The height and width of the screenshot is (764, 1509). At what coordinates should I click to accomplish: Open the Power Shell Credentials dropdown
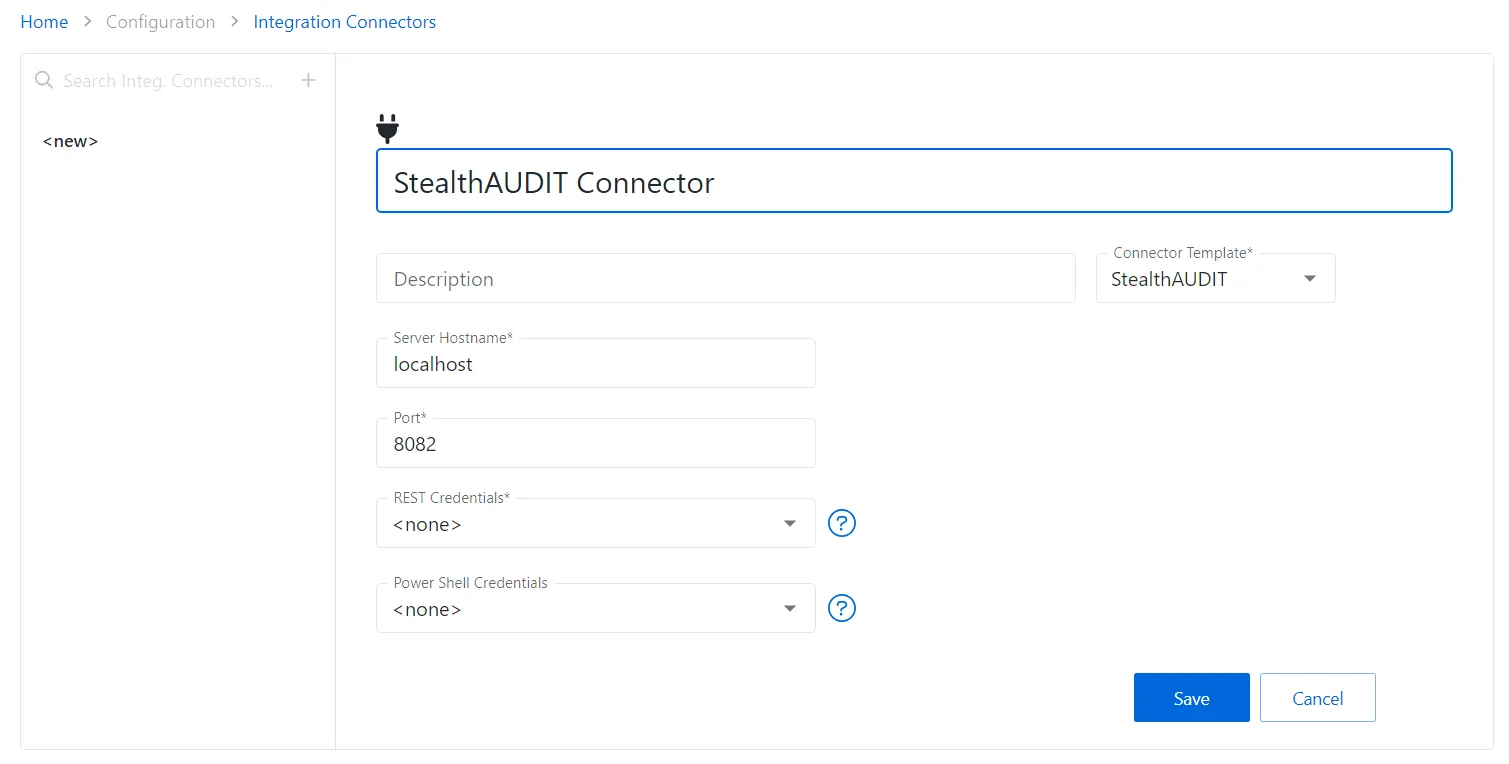click(595, 608)
